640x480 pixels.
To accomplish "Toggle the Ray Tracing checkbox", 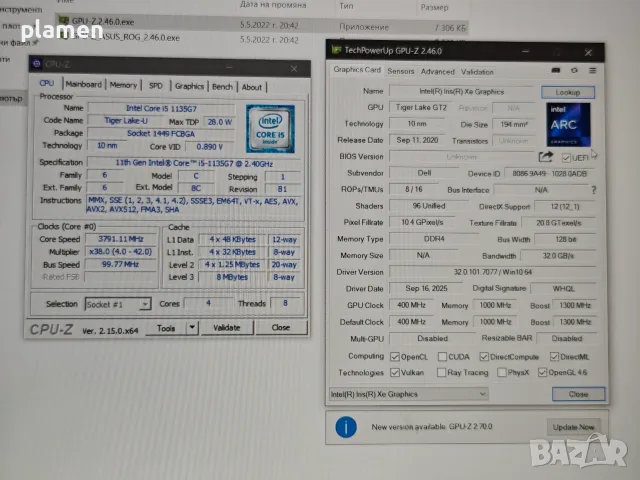I will [441, 373].
